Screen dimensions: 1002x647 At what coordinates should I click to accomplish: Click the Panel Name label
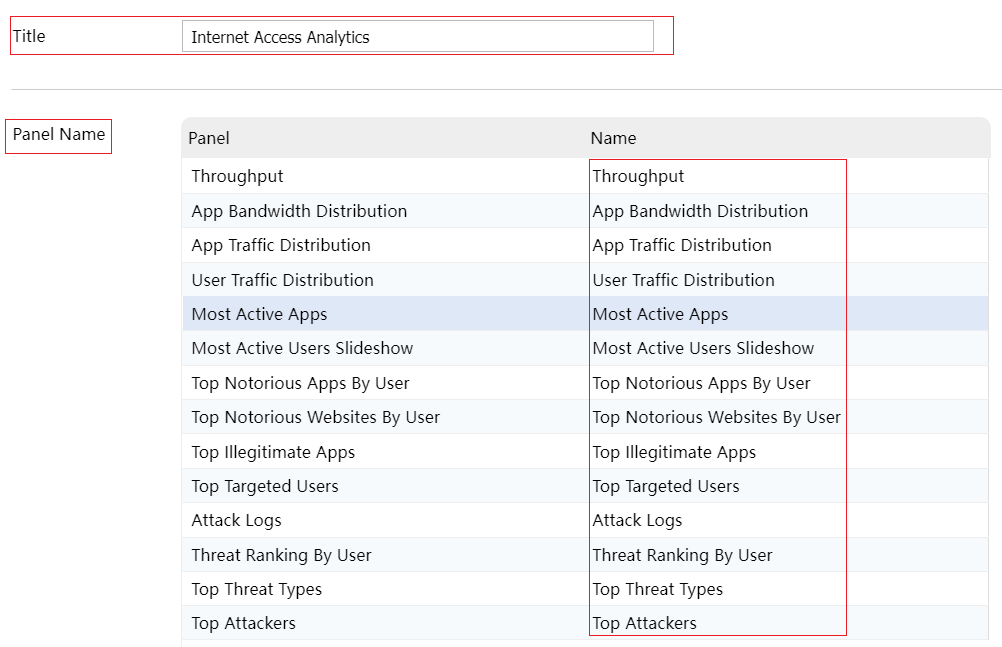pyautogui.click(x=59, y=135)
